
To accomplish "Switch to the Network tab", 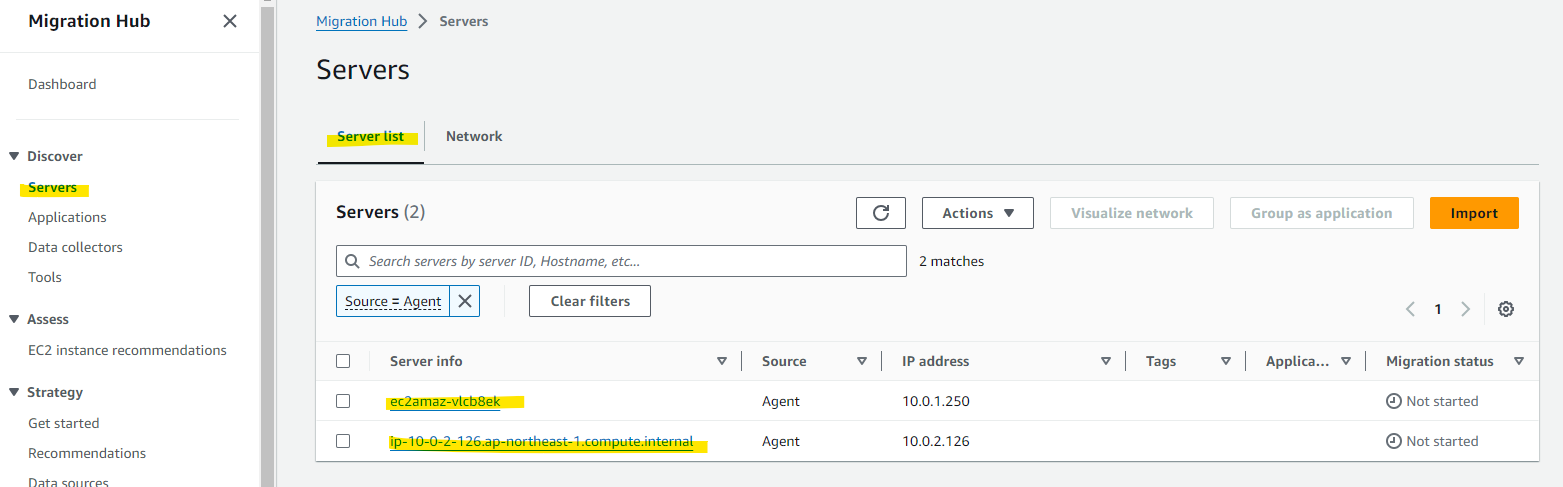I will 474,136.
